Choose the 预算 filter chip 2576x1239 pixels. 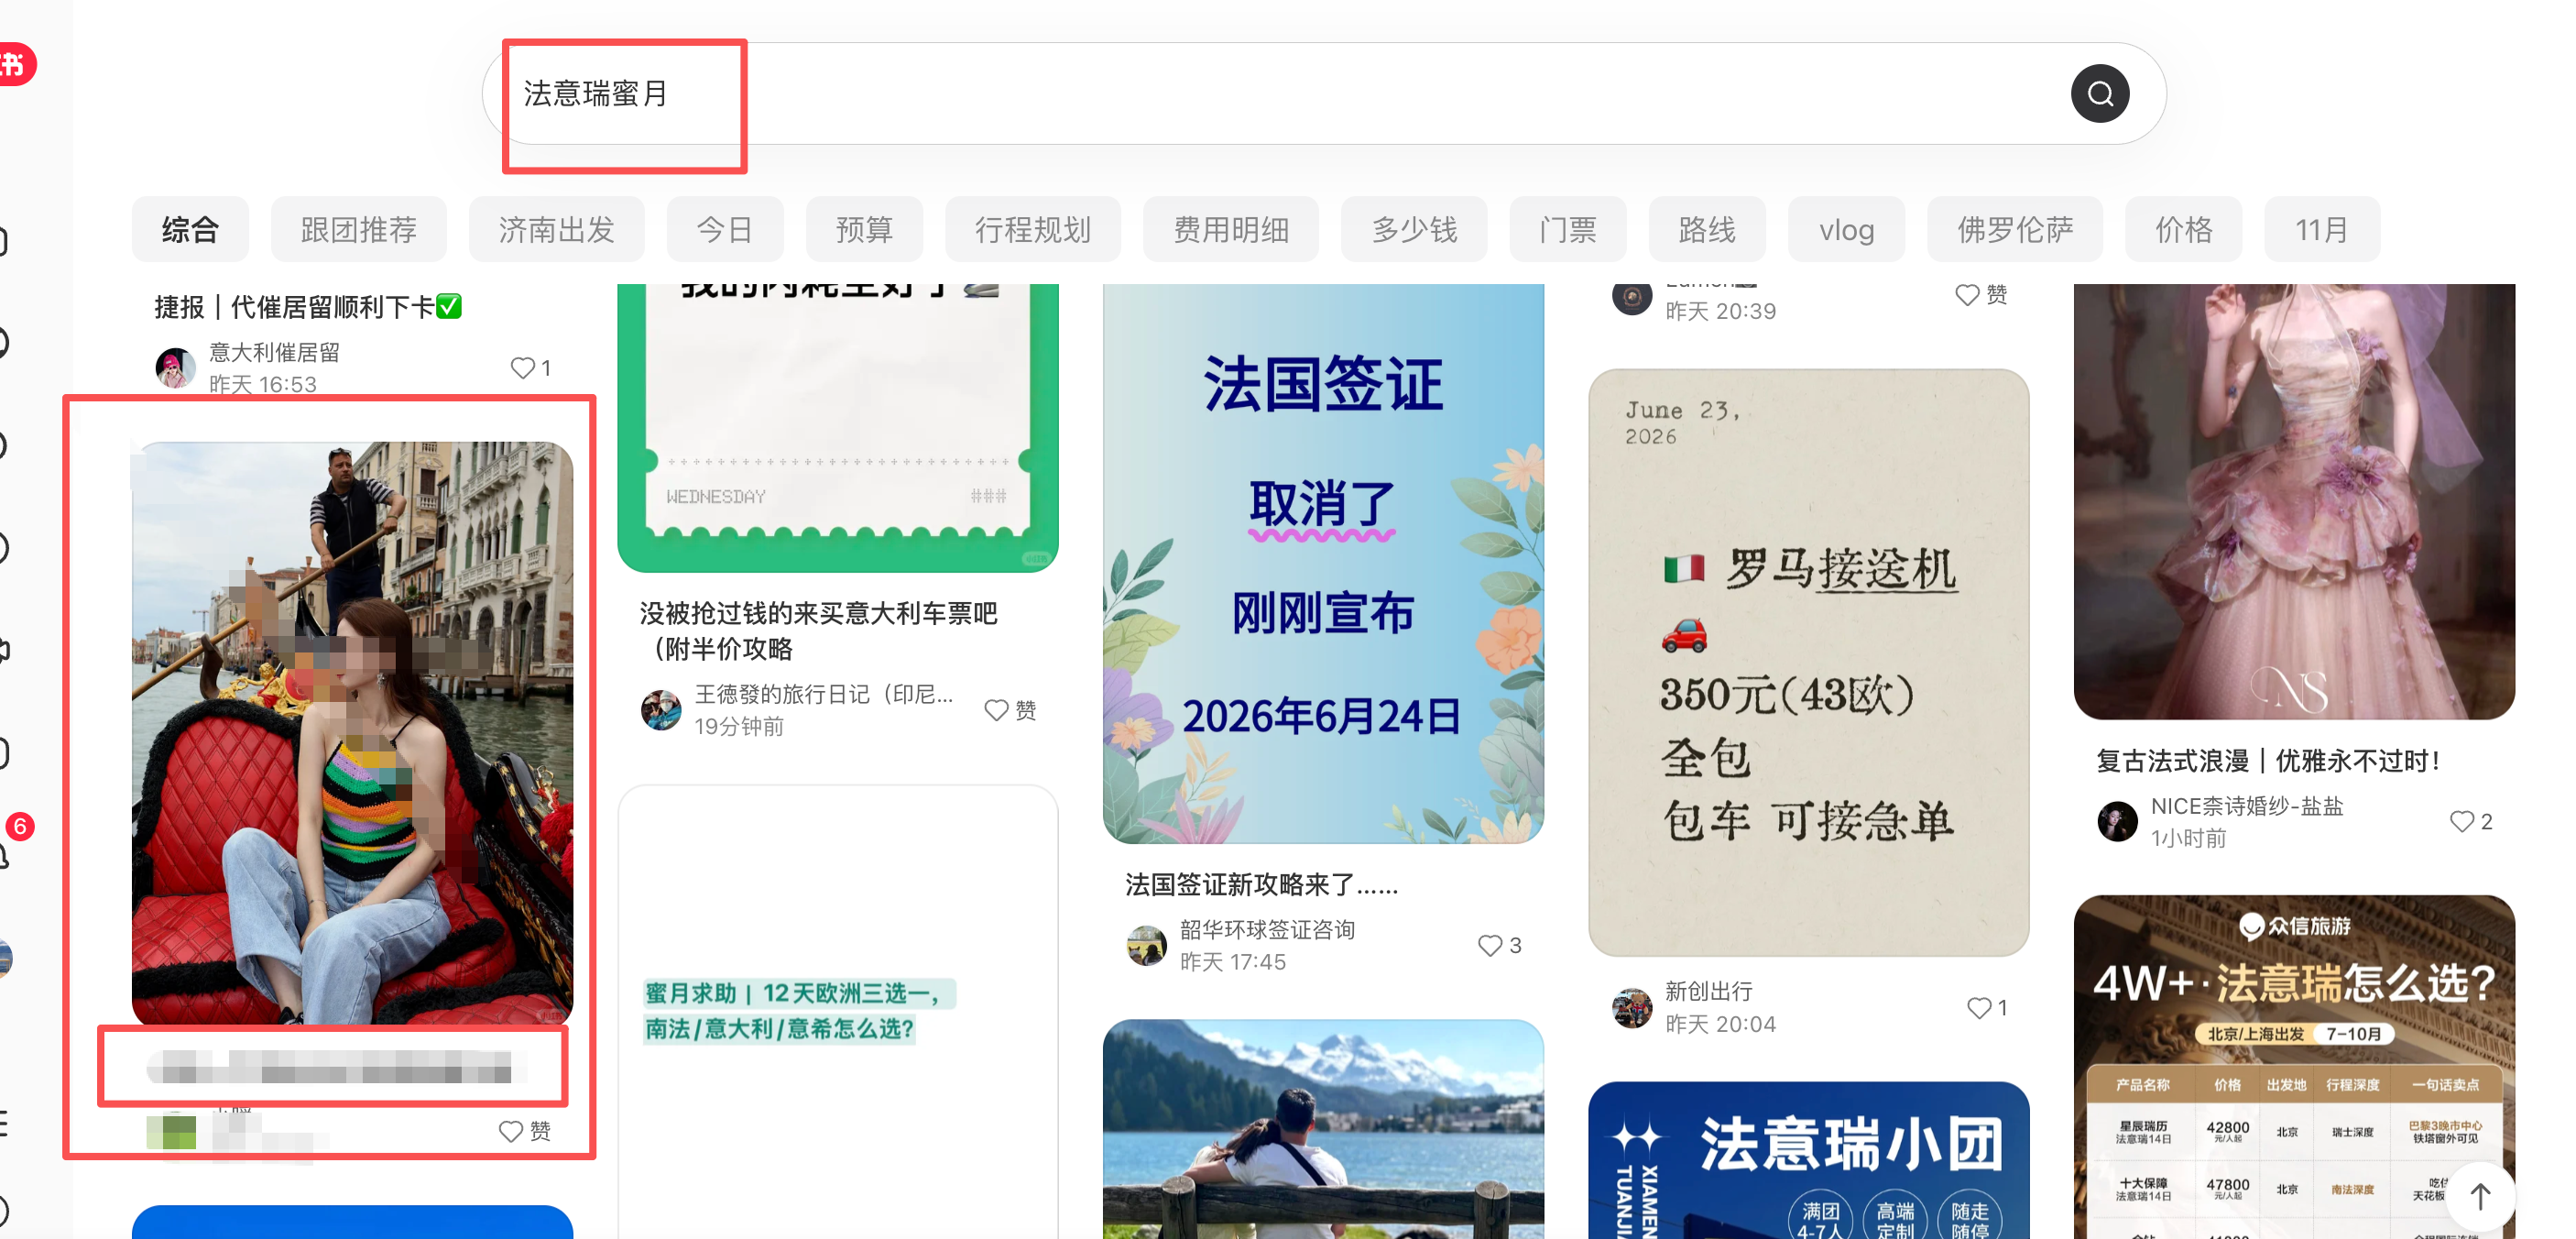point(864,230)
